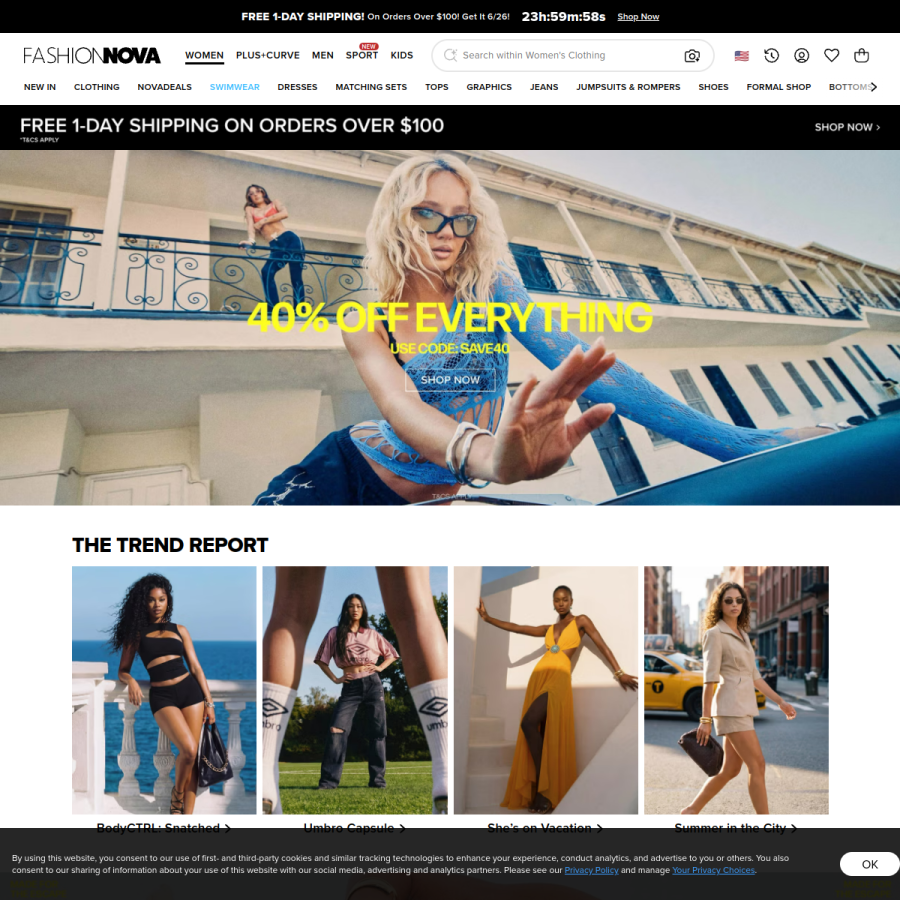Open Summer in the City trend image
The height and width of the screenshot is (900, 900).
point(736,690)
